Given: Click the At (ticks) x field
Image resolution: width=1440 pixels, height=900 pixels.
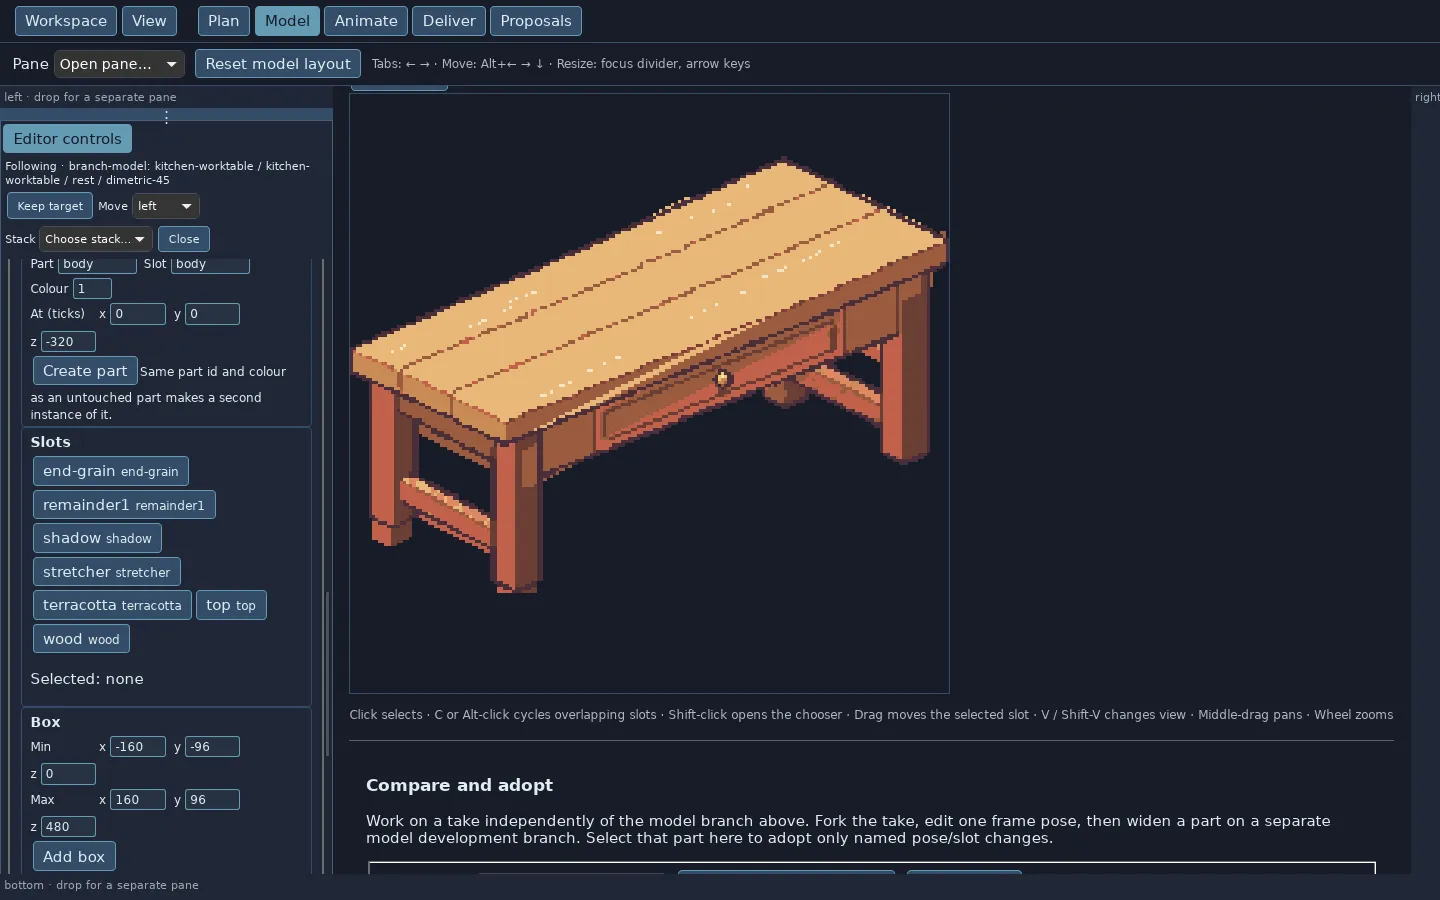Looking at the screenshot, I should (138, 314).
